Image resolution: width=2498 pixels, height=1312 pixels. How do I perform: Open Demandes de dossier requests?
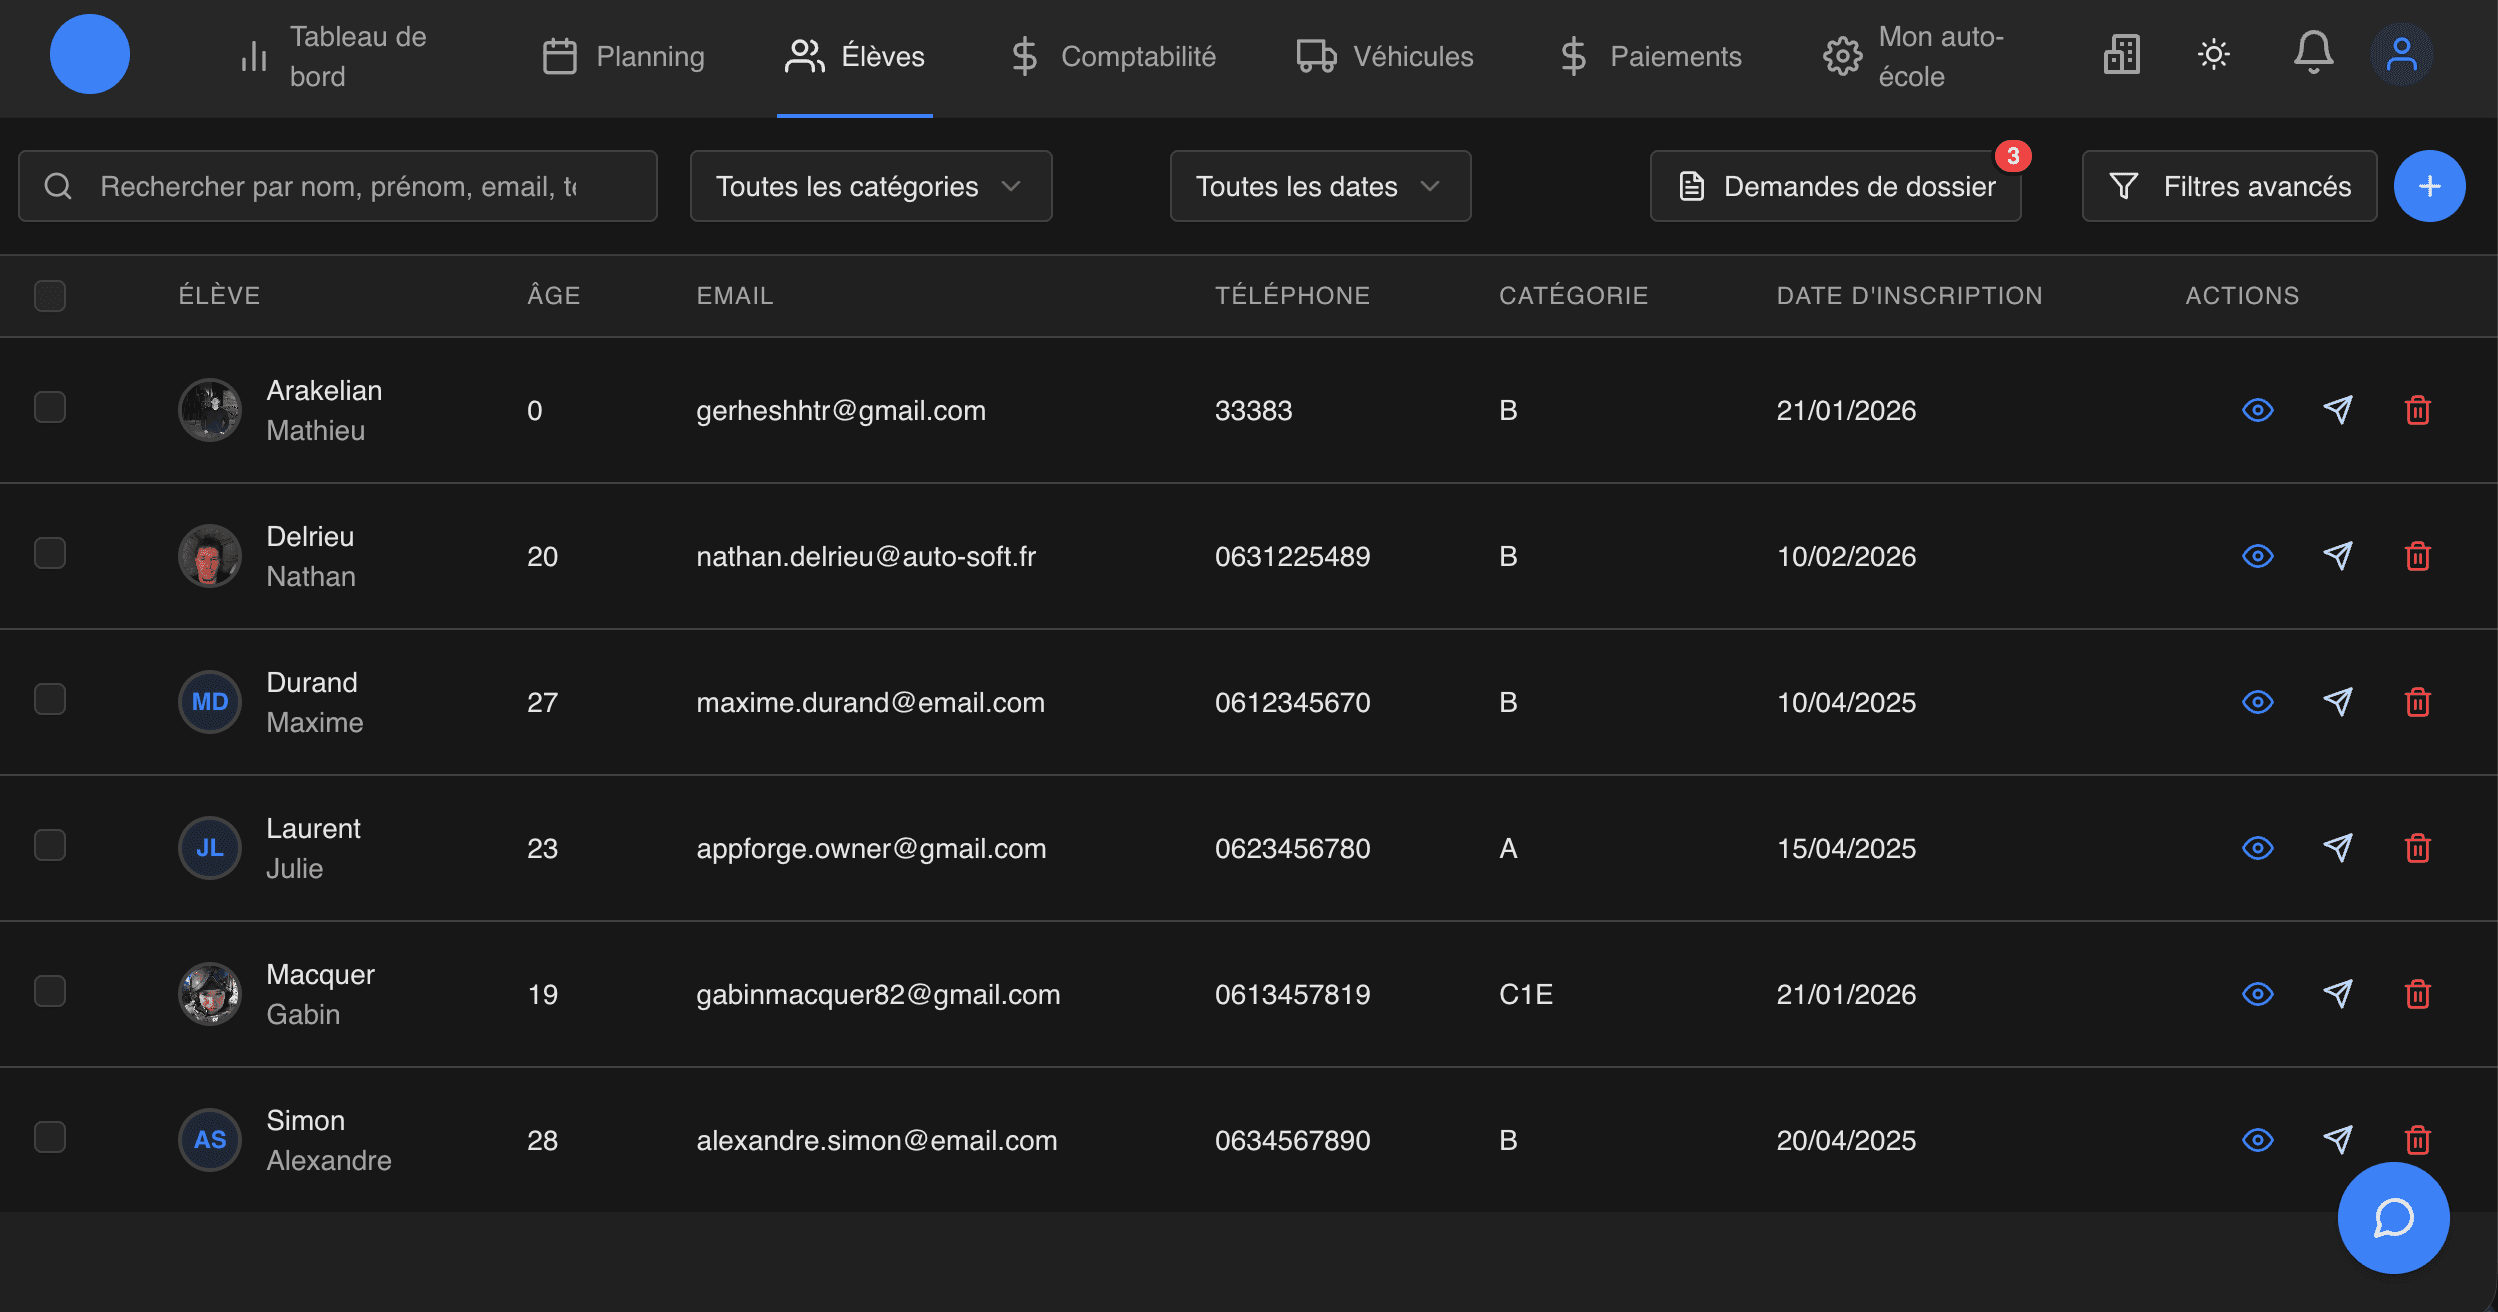[x=1835, y=186]
